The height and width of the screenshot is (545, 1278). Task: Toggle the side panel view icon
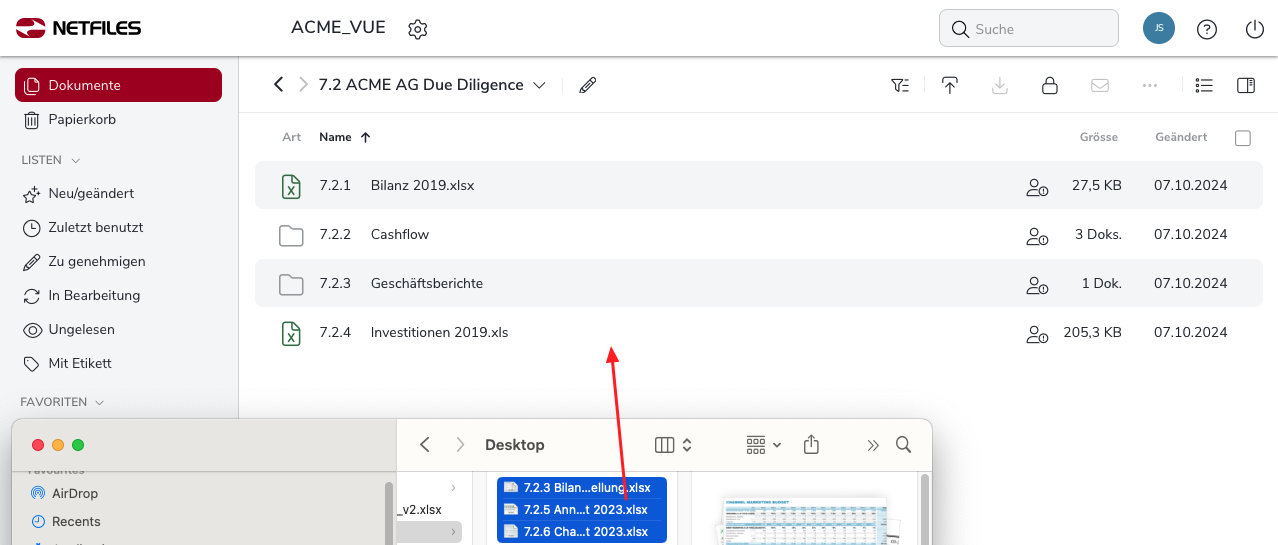[1246, 85]
